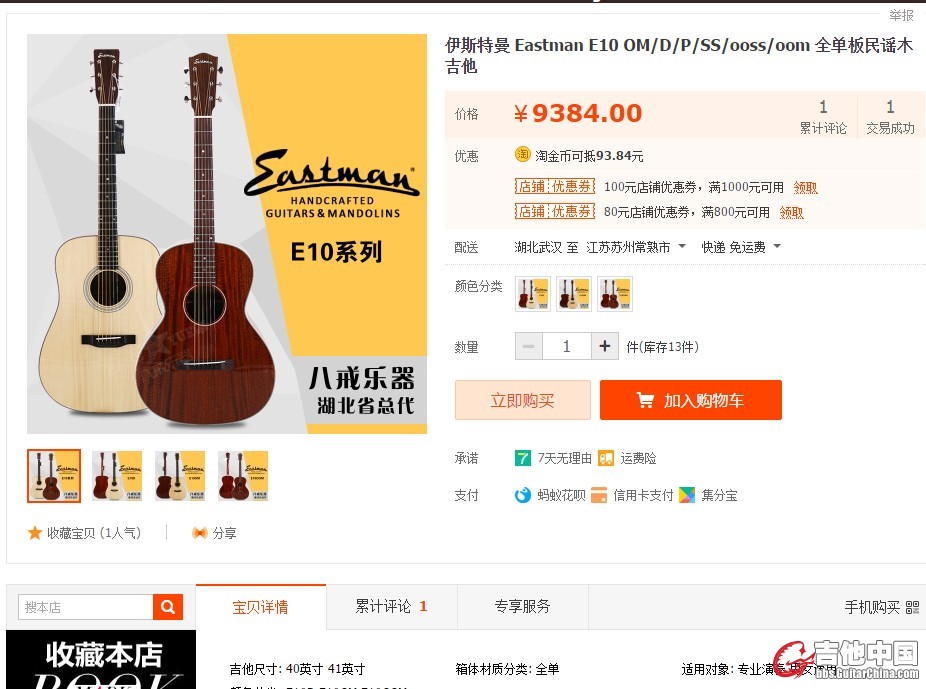Click the green 7天无理由 icon
This screenshot has height=689, width=926.
point(523,458)
